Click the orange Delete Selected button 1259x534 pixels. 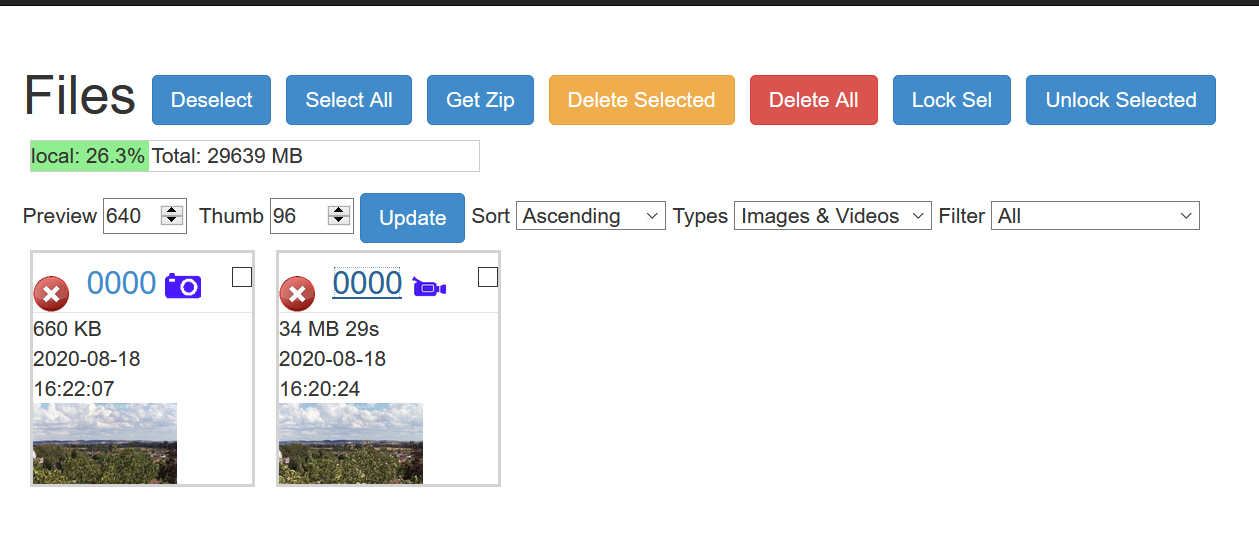642,100
